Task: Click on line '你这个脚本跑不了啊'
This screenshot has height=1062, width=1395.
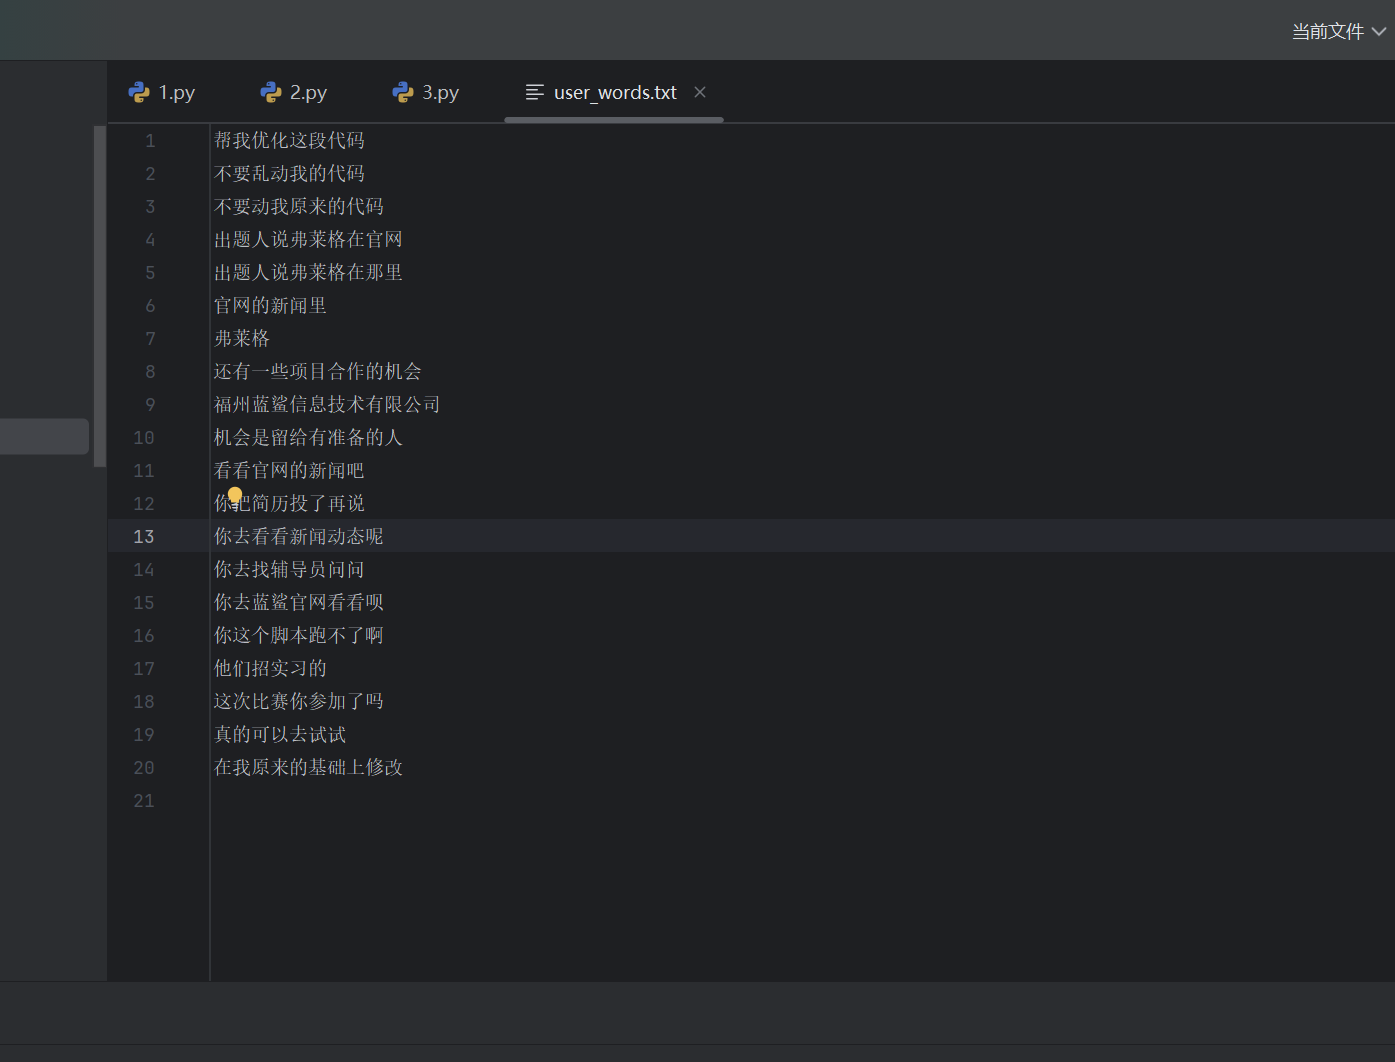Action: (x=299, y=636)
